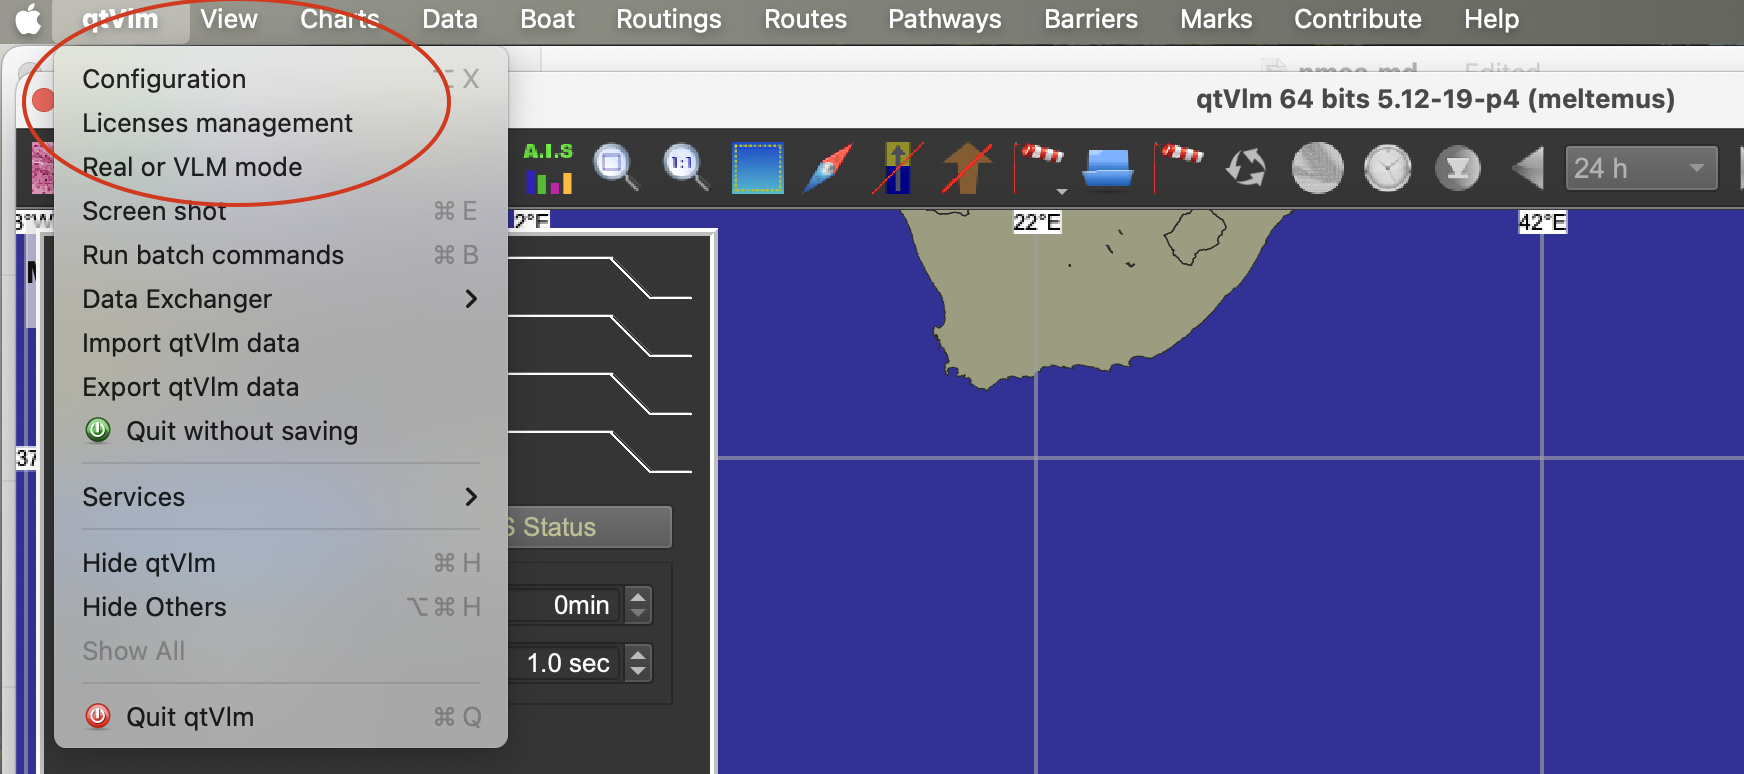
Task: Choose Quit qtVlm
Action: (281, 717)
